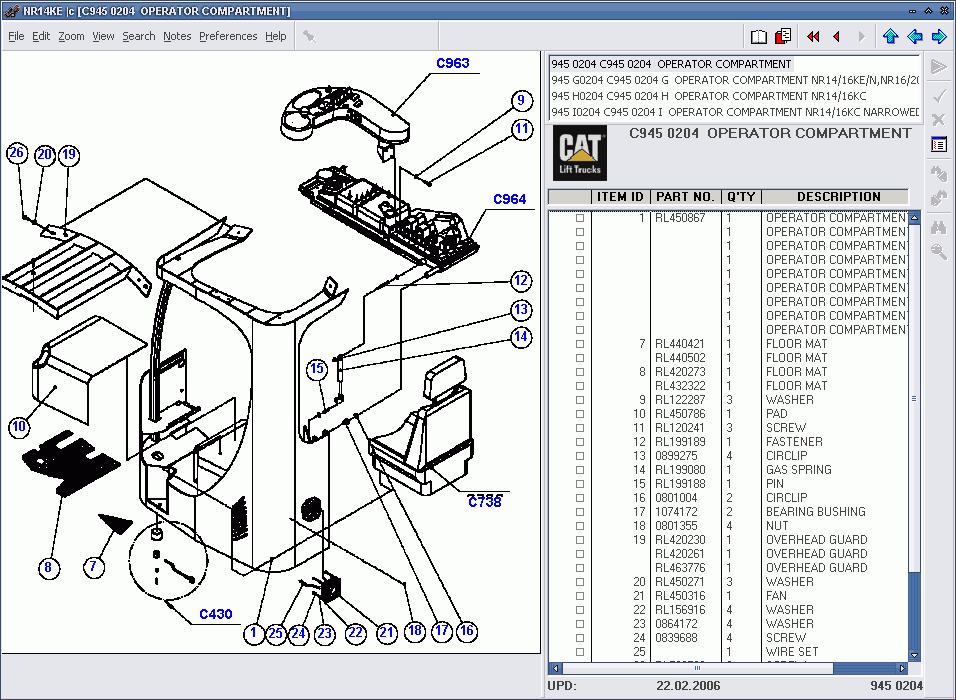
Task: Tick the checkbox for part RL450867
Action: (579, 218)
